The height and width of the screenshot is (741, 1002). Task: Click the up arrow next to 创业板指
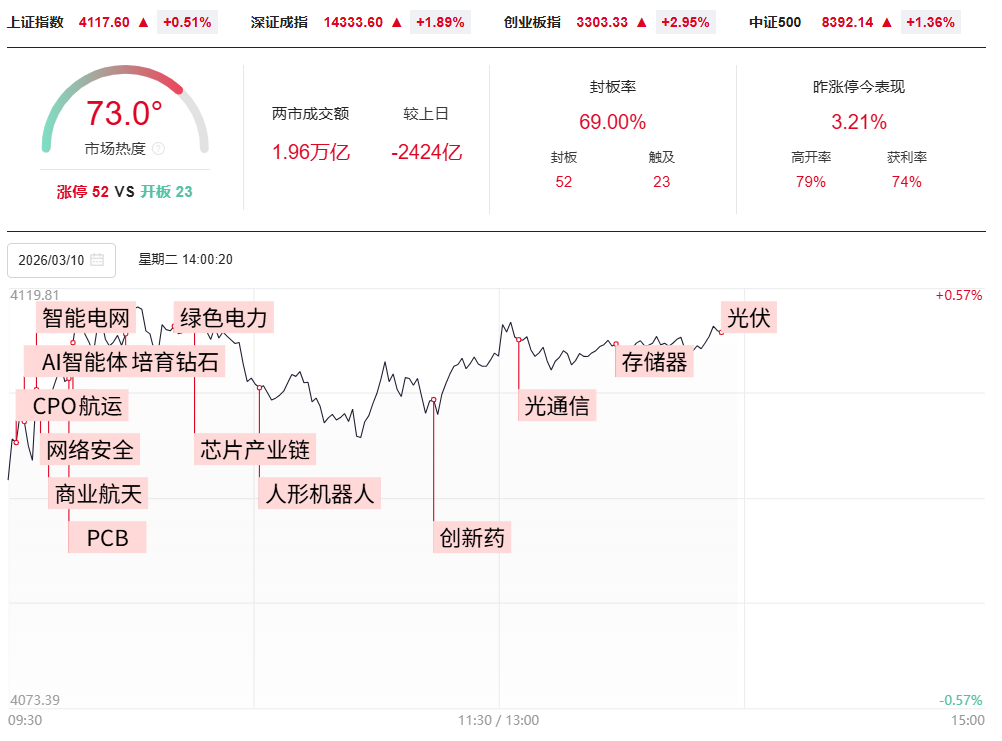(x=642, y=22)
